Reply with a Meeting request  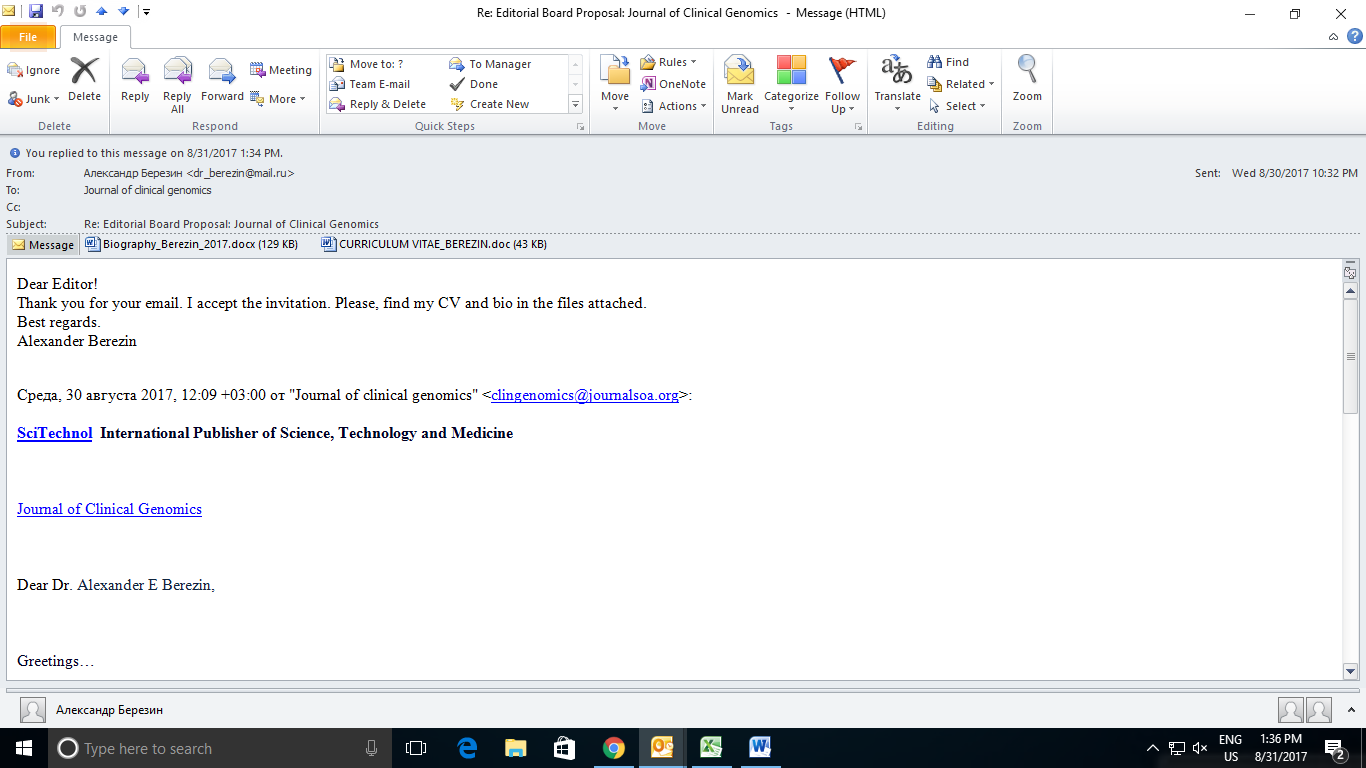(281, 70)
